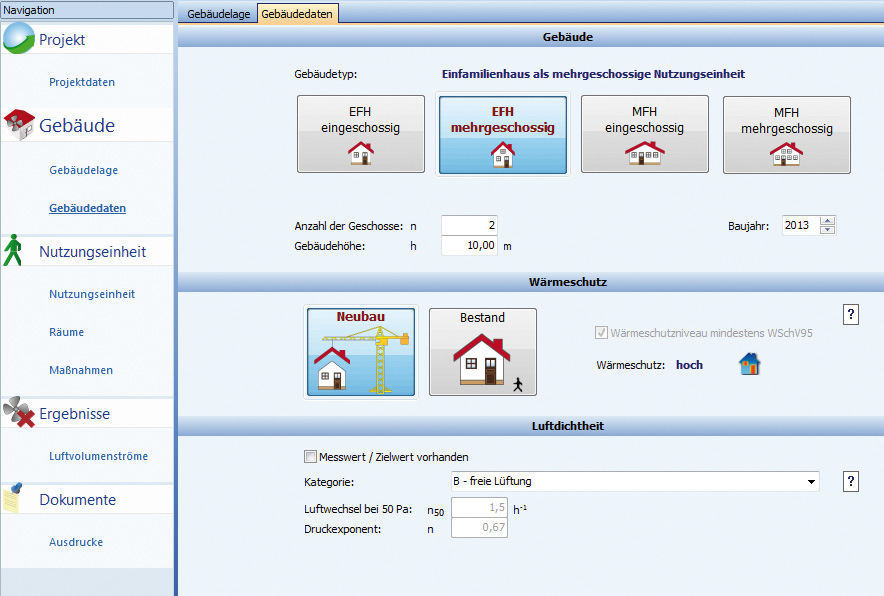Switch to the Gebäudedaten tab
The height and width of the screenshot is (596, 884).
(297, 14)
